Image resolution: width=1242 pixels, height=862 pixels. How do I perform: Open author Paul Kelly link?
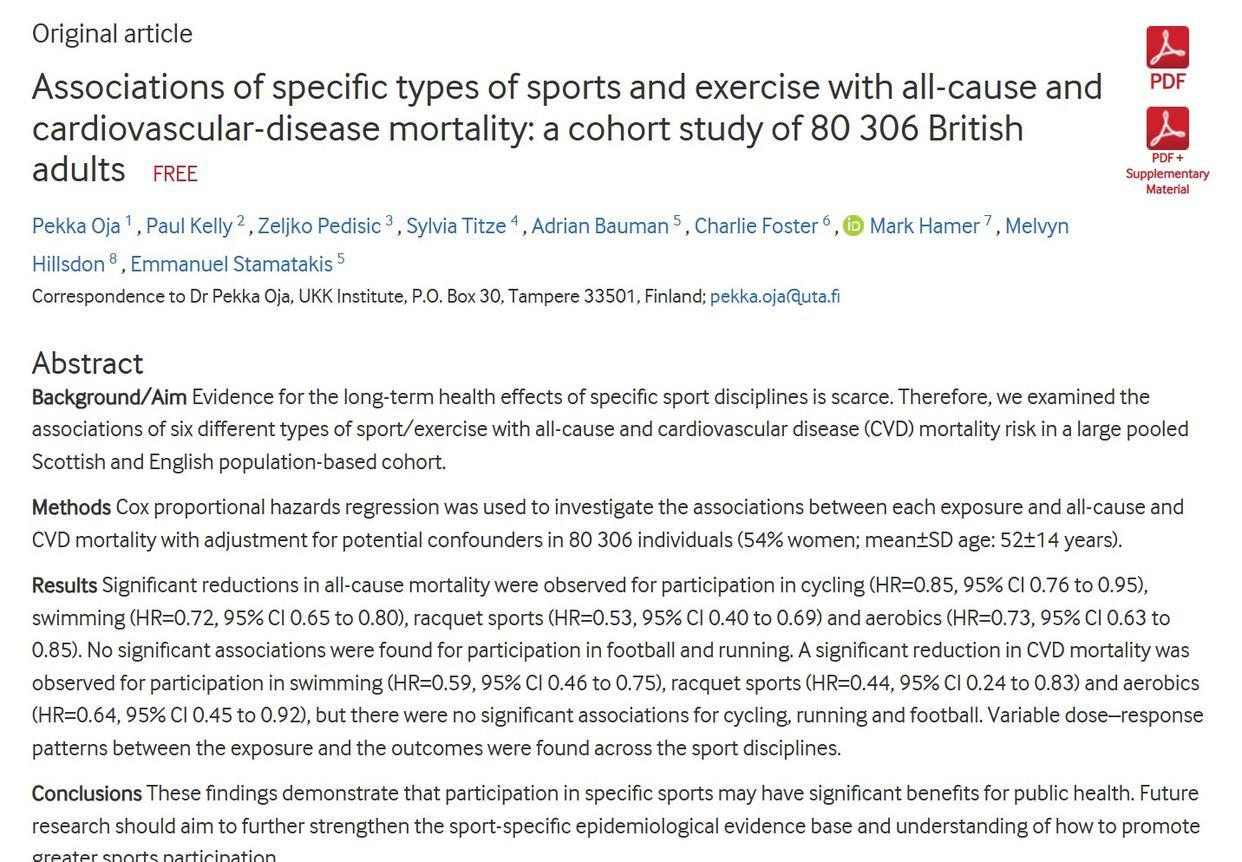(x=189, y=227)
